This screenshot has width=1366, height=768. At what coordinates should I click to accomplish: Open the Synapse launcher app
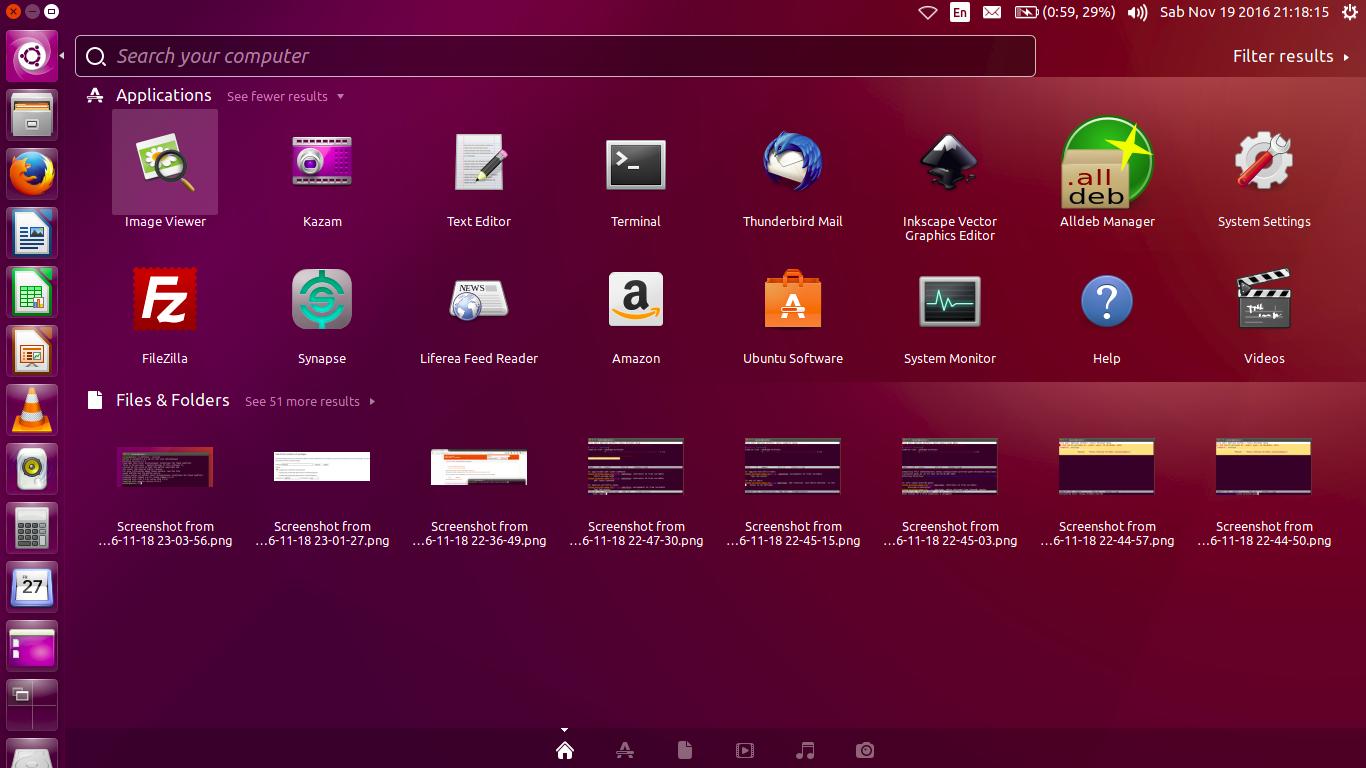(322, 299)
